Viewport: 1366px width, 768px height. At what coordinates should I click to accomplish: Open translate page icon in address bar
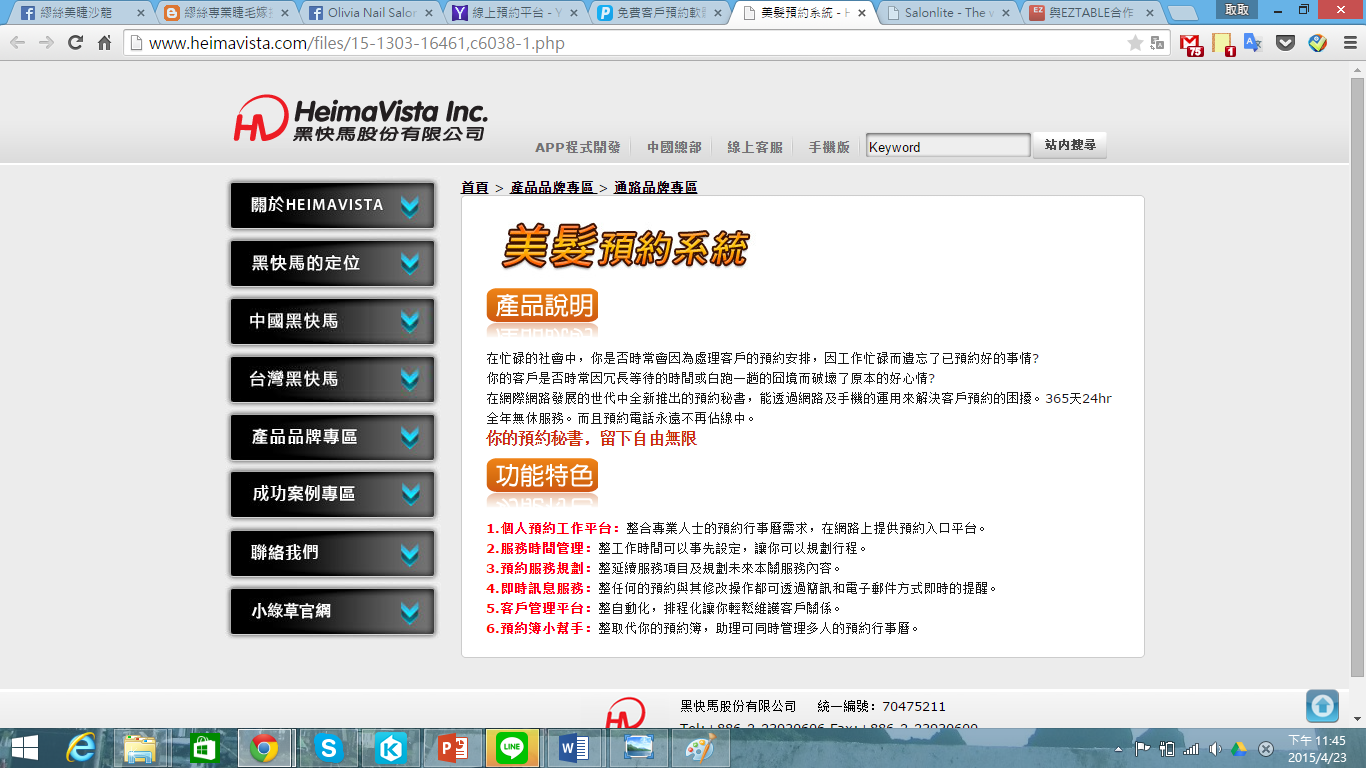(1158, 43)
